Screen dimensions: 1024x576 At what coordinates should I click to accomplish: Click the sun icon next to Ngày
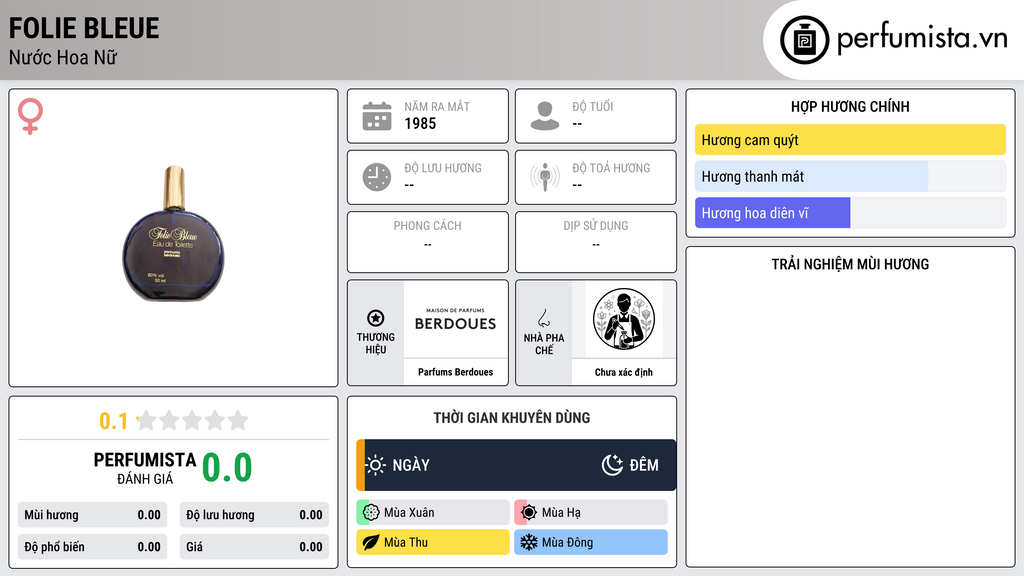click(376, 465)
